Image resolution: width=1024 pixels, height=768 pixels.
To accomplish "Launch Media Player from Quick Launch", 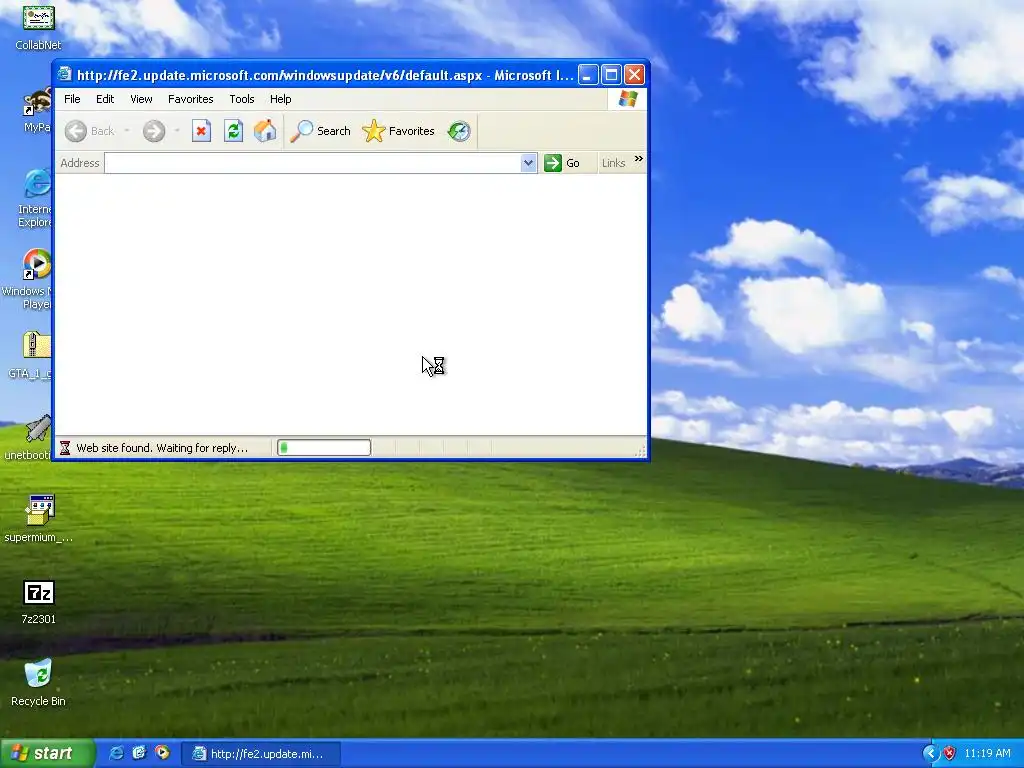I will (x=162, y=753).
